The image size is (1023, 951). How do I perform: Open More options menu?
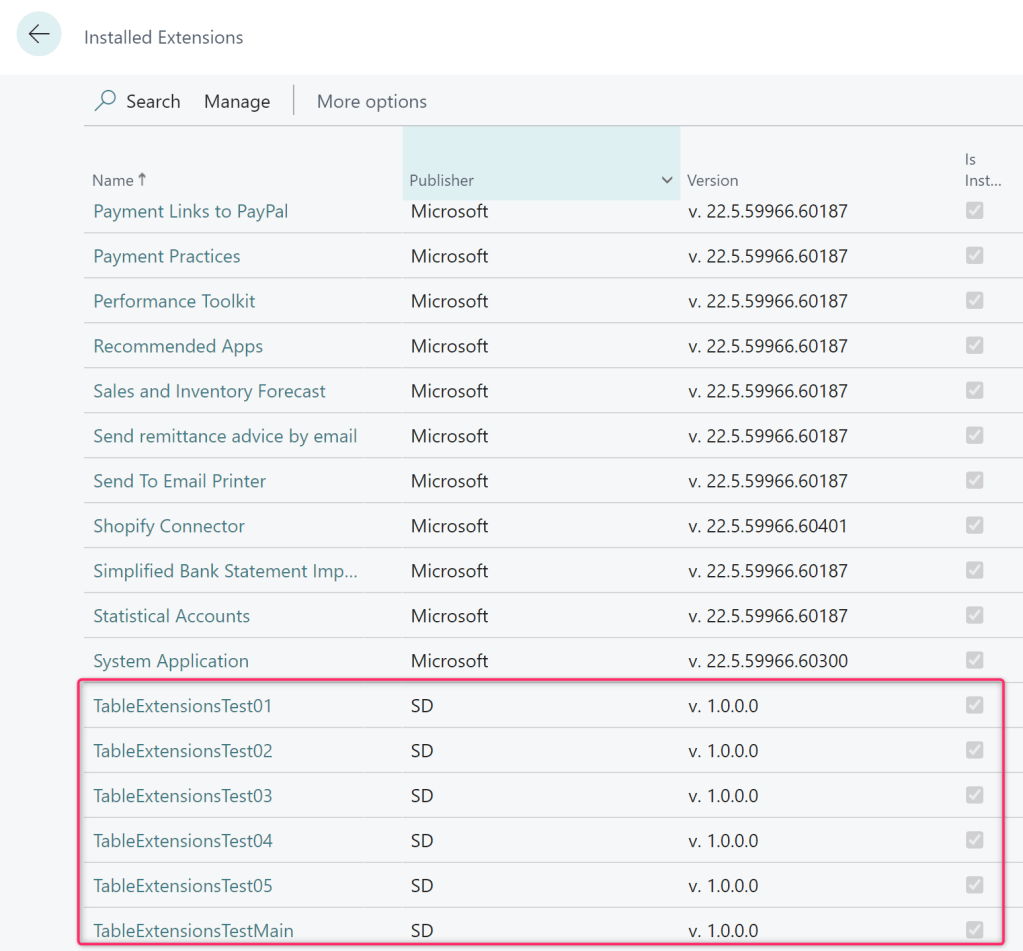pos(371,101)
